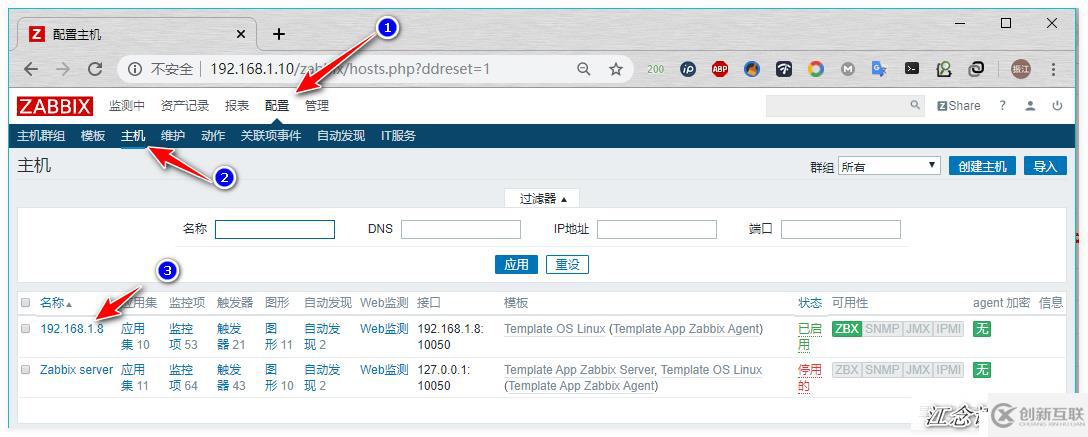
Task: Click the 应用 filter button
Action: [516, 264]
